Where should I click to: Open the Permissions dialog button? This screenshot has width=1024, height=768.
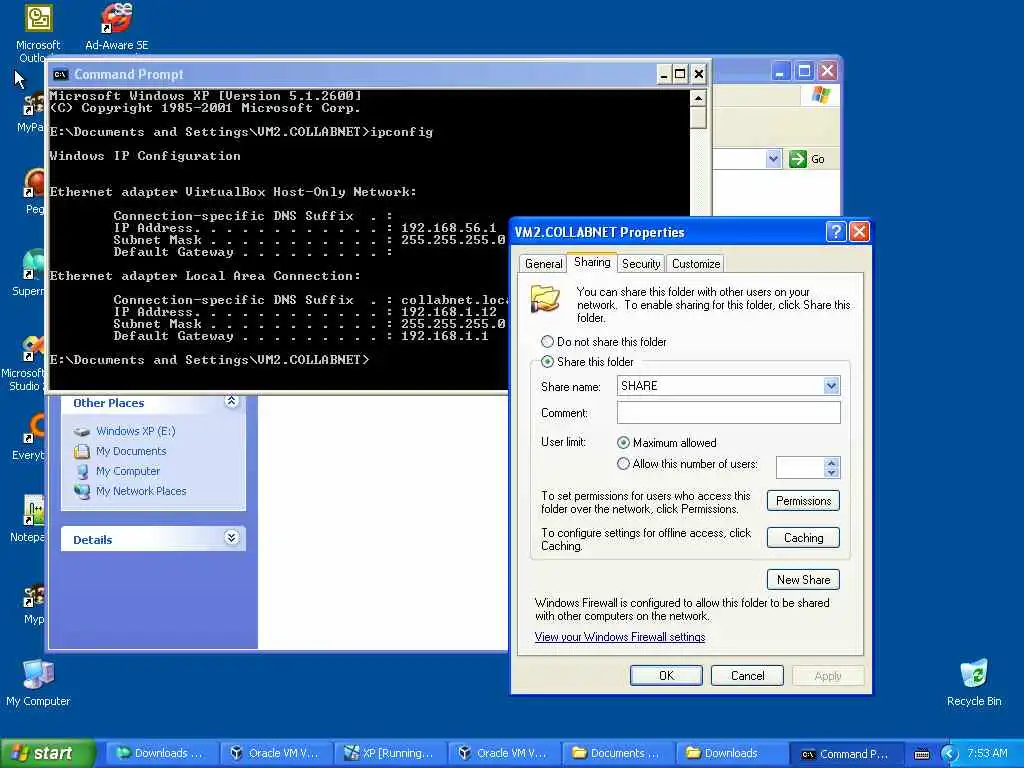tap(803, 501)
